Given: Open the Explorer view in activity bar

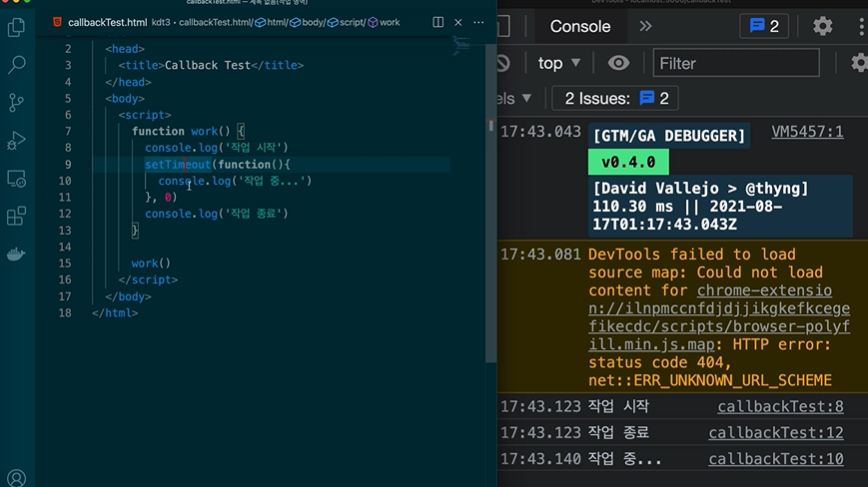Looking at the screenshot, I should 17,27.
